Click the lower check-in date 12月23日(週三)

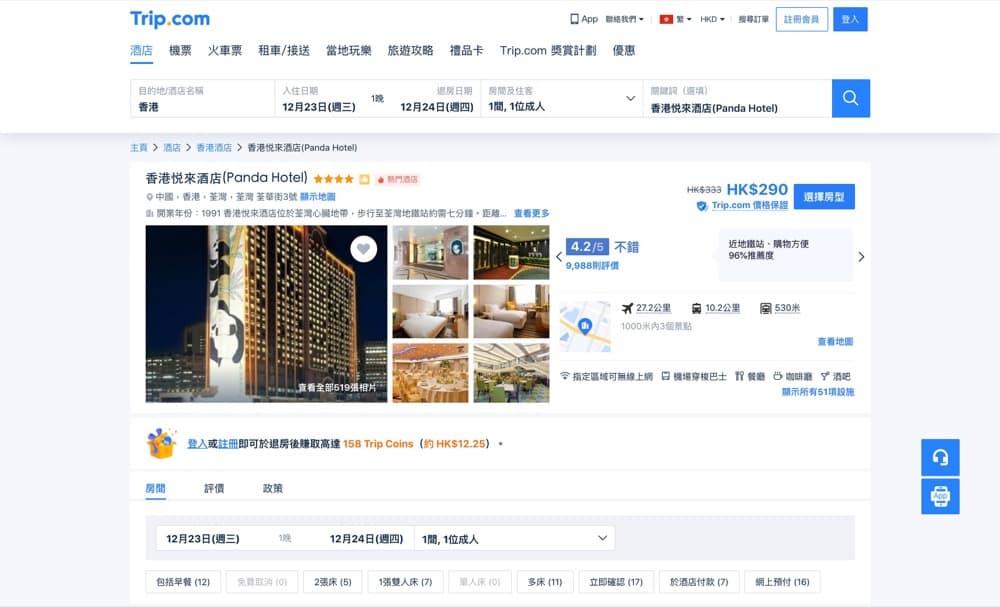point(203,539)
